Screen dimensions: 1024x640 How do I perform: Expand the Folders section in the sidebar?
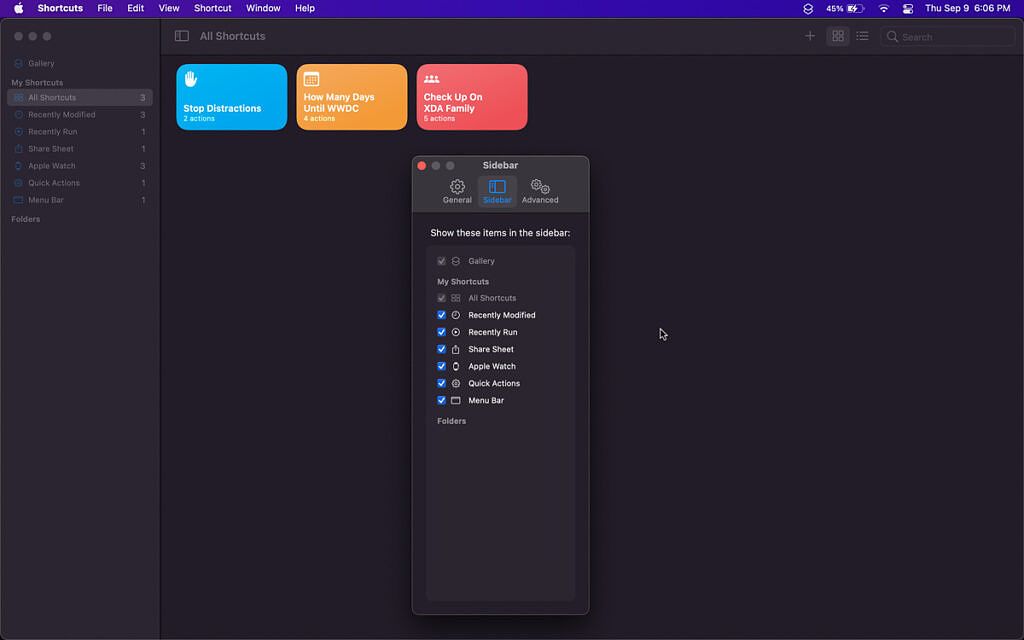(25, 218)
